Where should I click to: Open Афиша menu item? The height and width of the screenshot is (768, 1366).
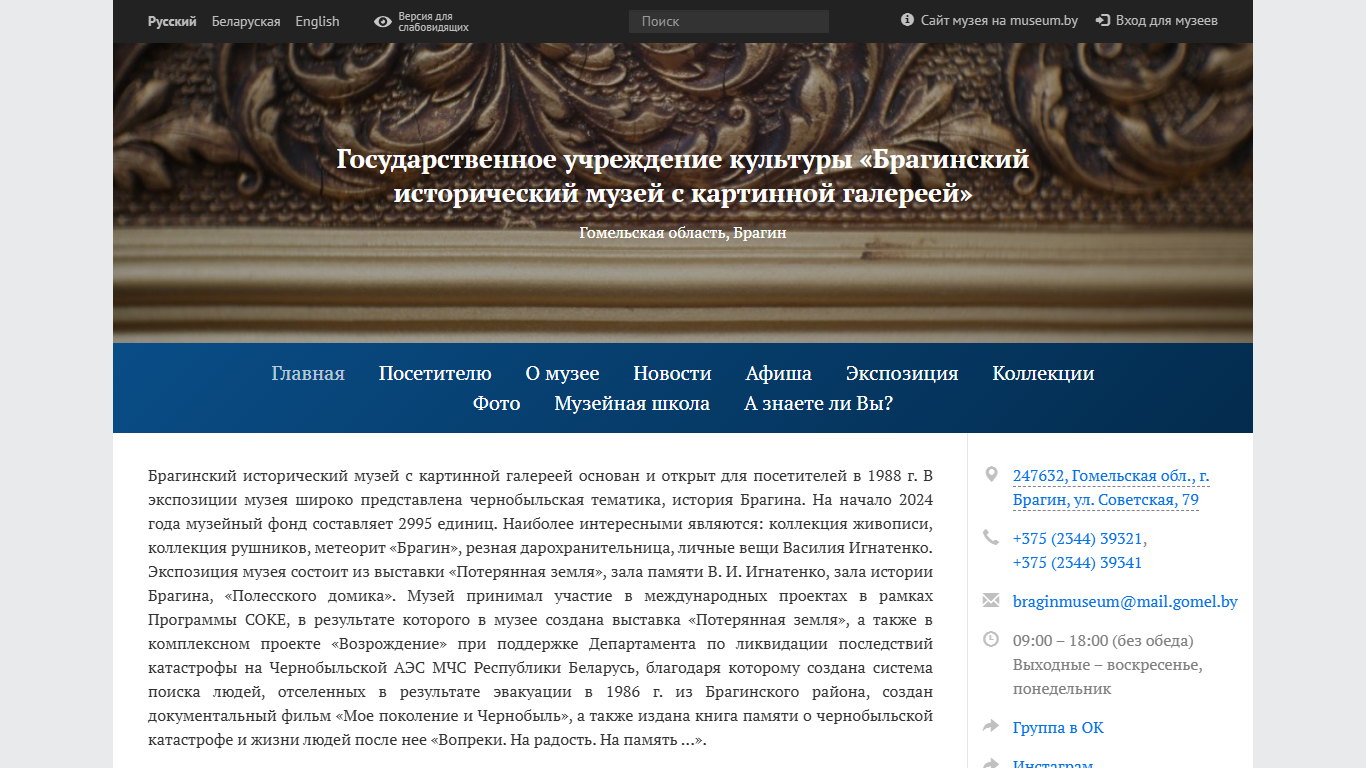tap(779, 373)
